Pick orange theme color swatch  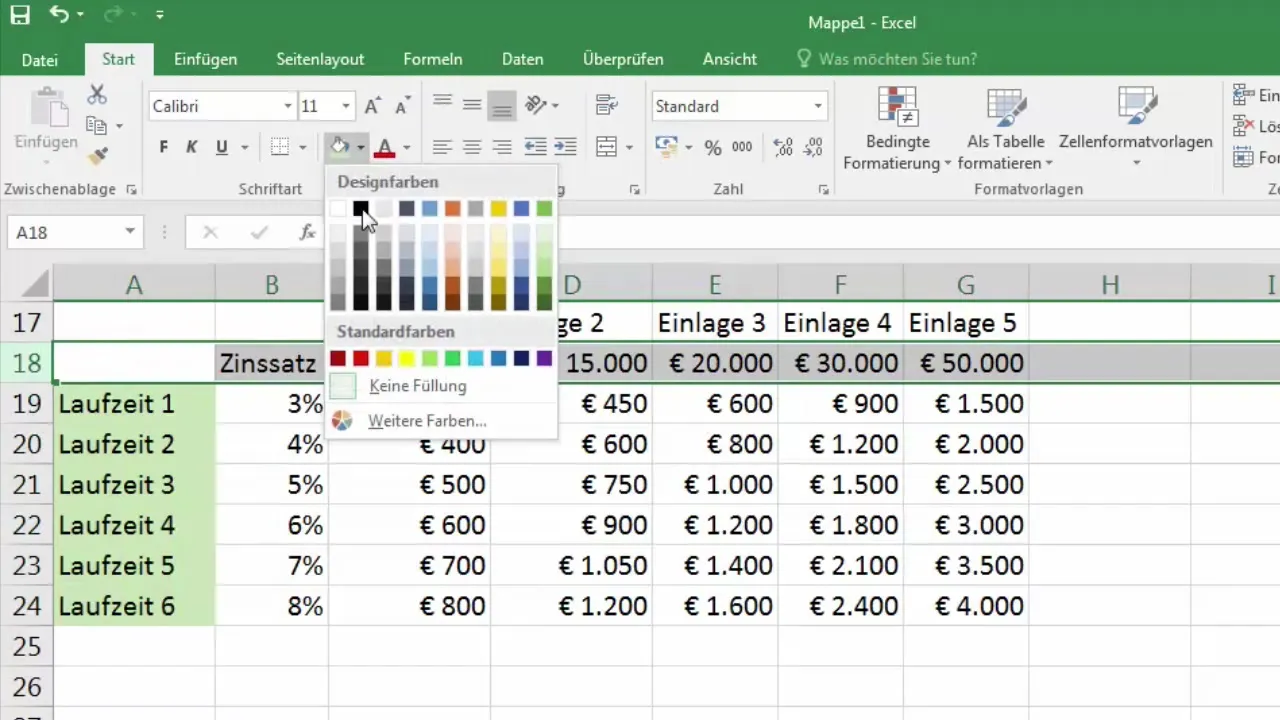pos(452,208)
